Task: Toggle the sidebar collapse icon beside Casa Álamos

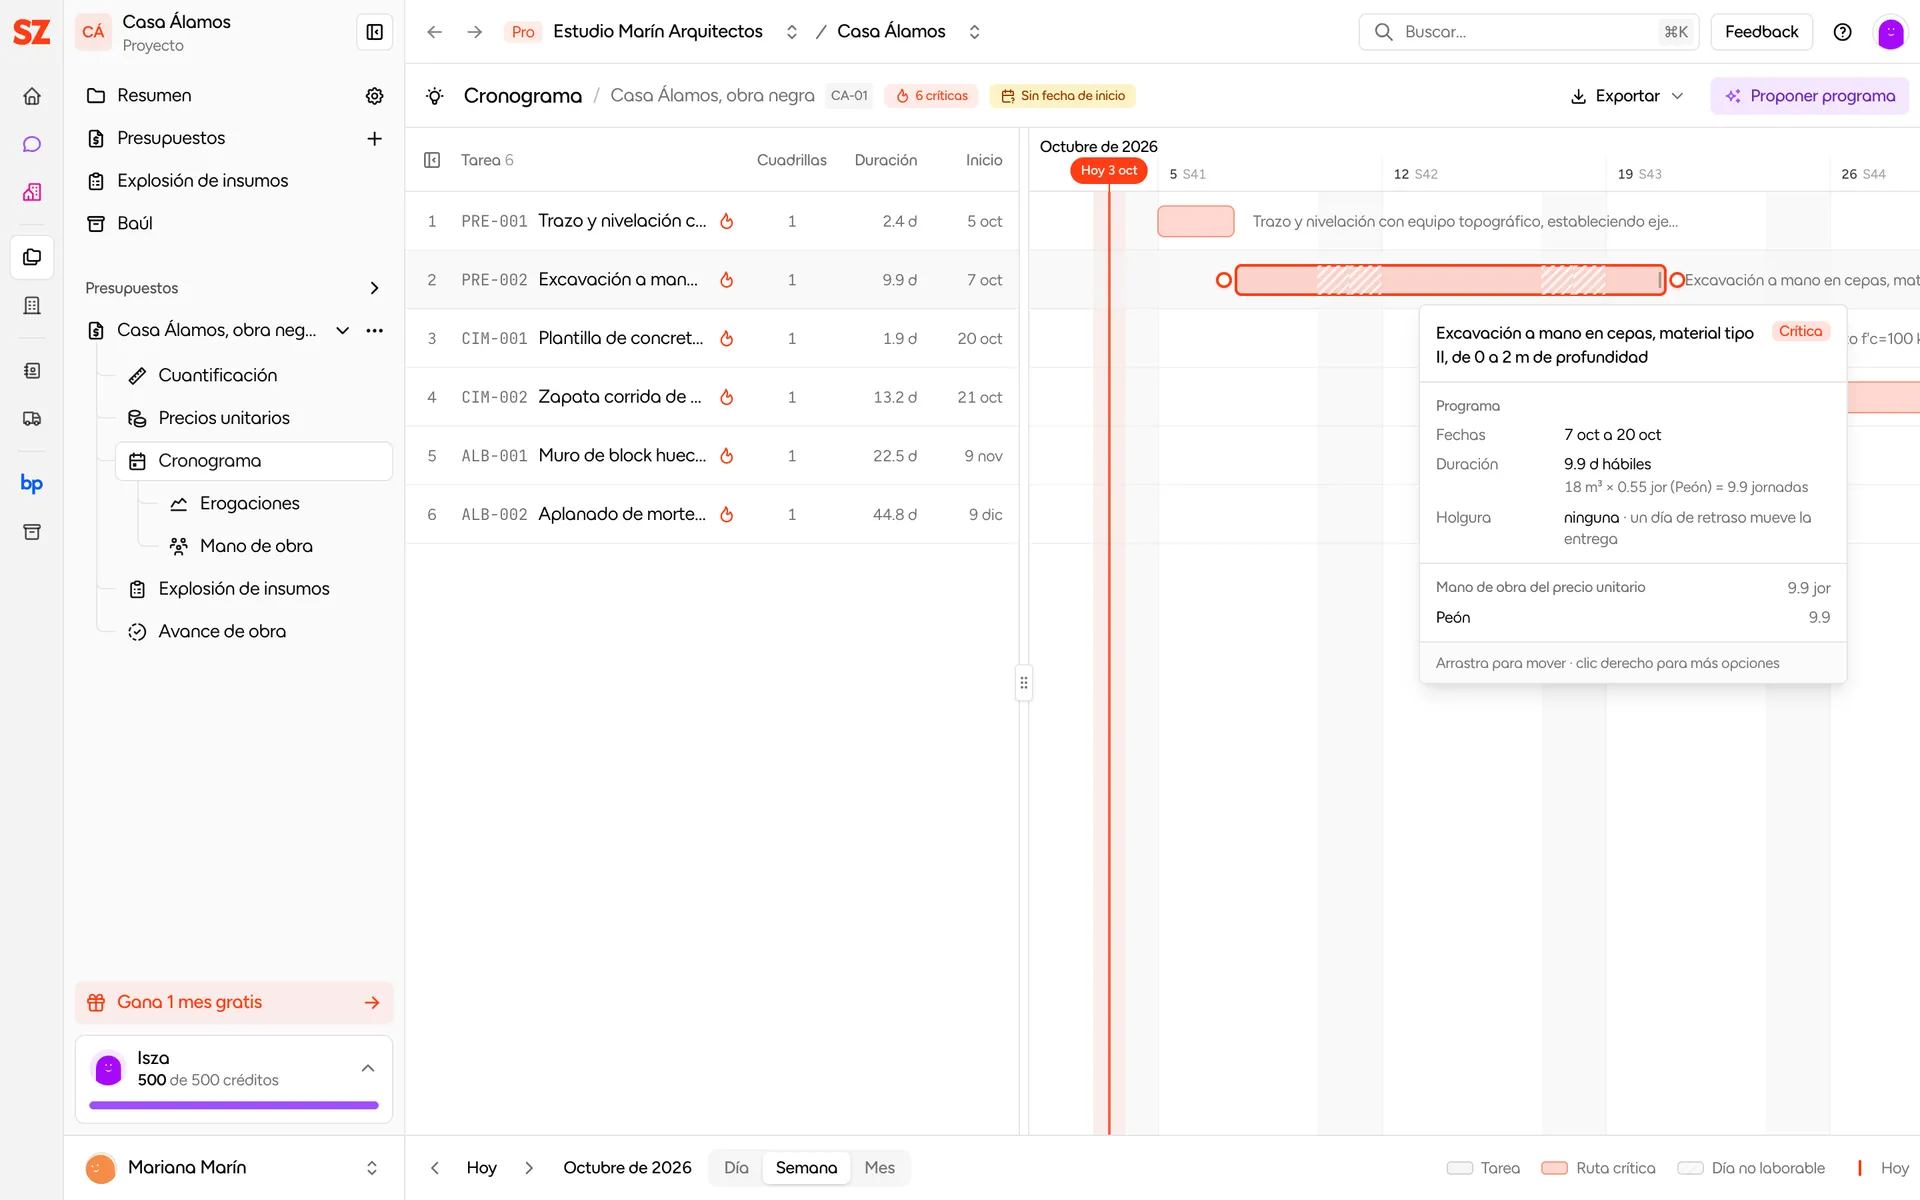Action: [x=375, y=32]
